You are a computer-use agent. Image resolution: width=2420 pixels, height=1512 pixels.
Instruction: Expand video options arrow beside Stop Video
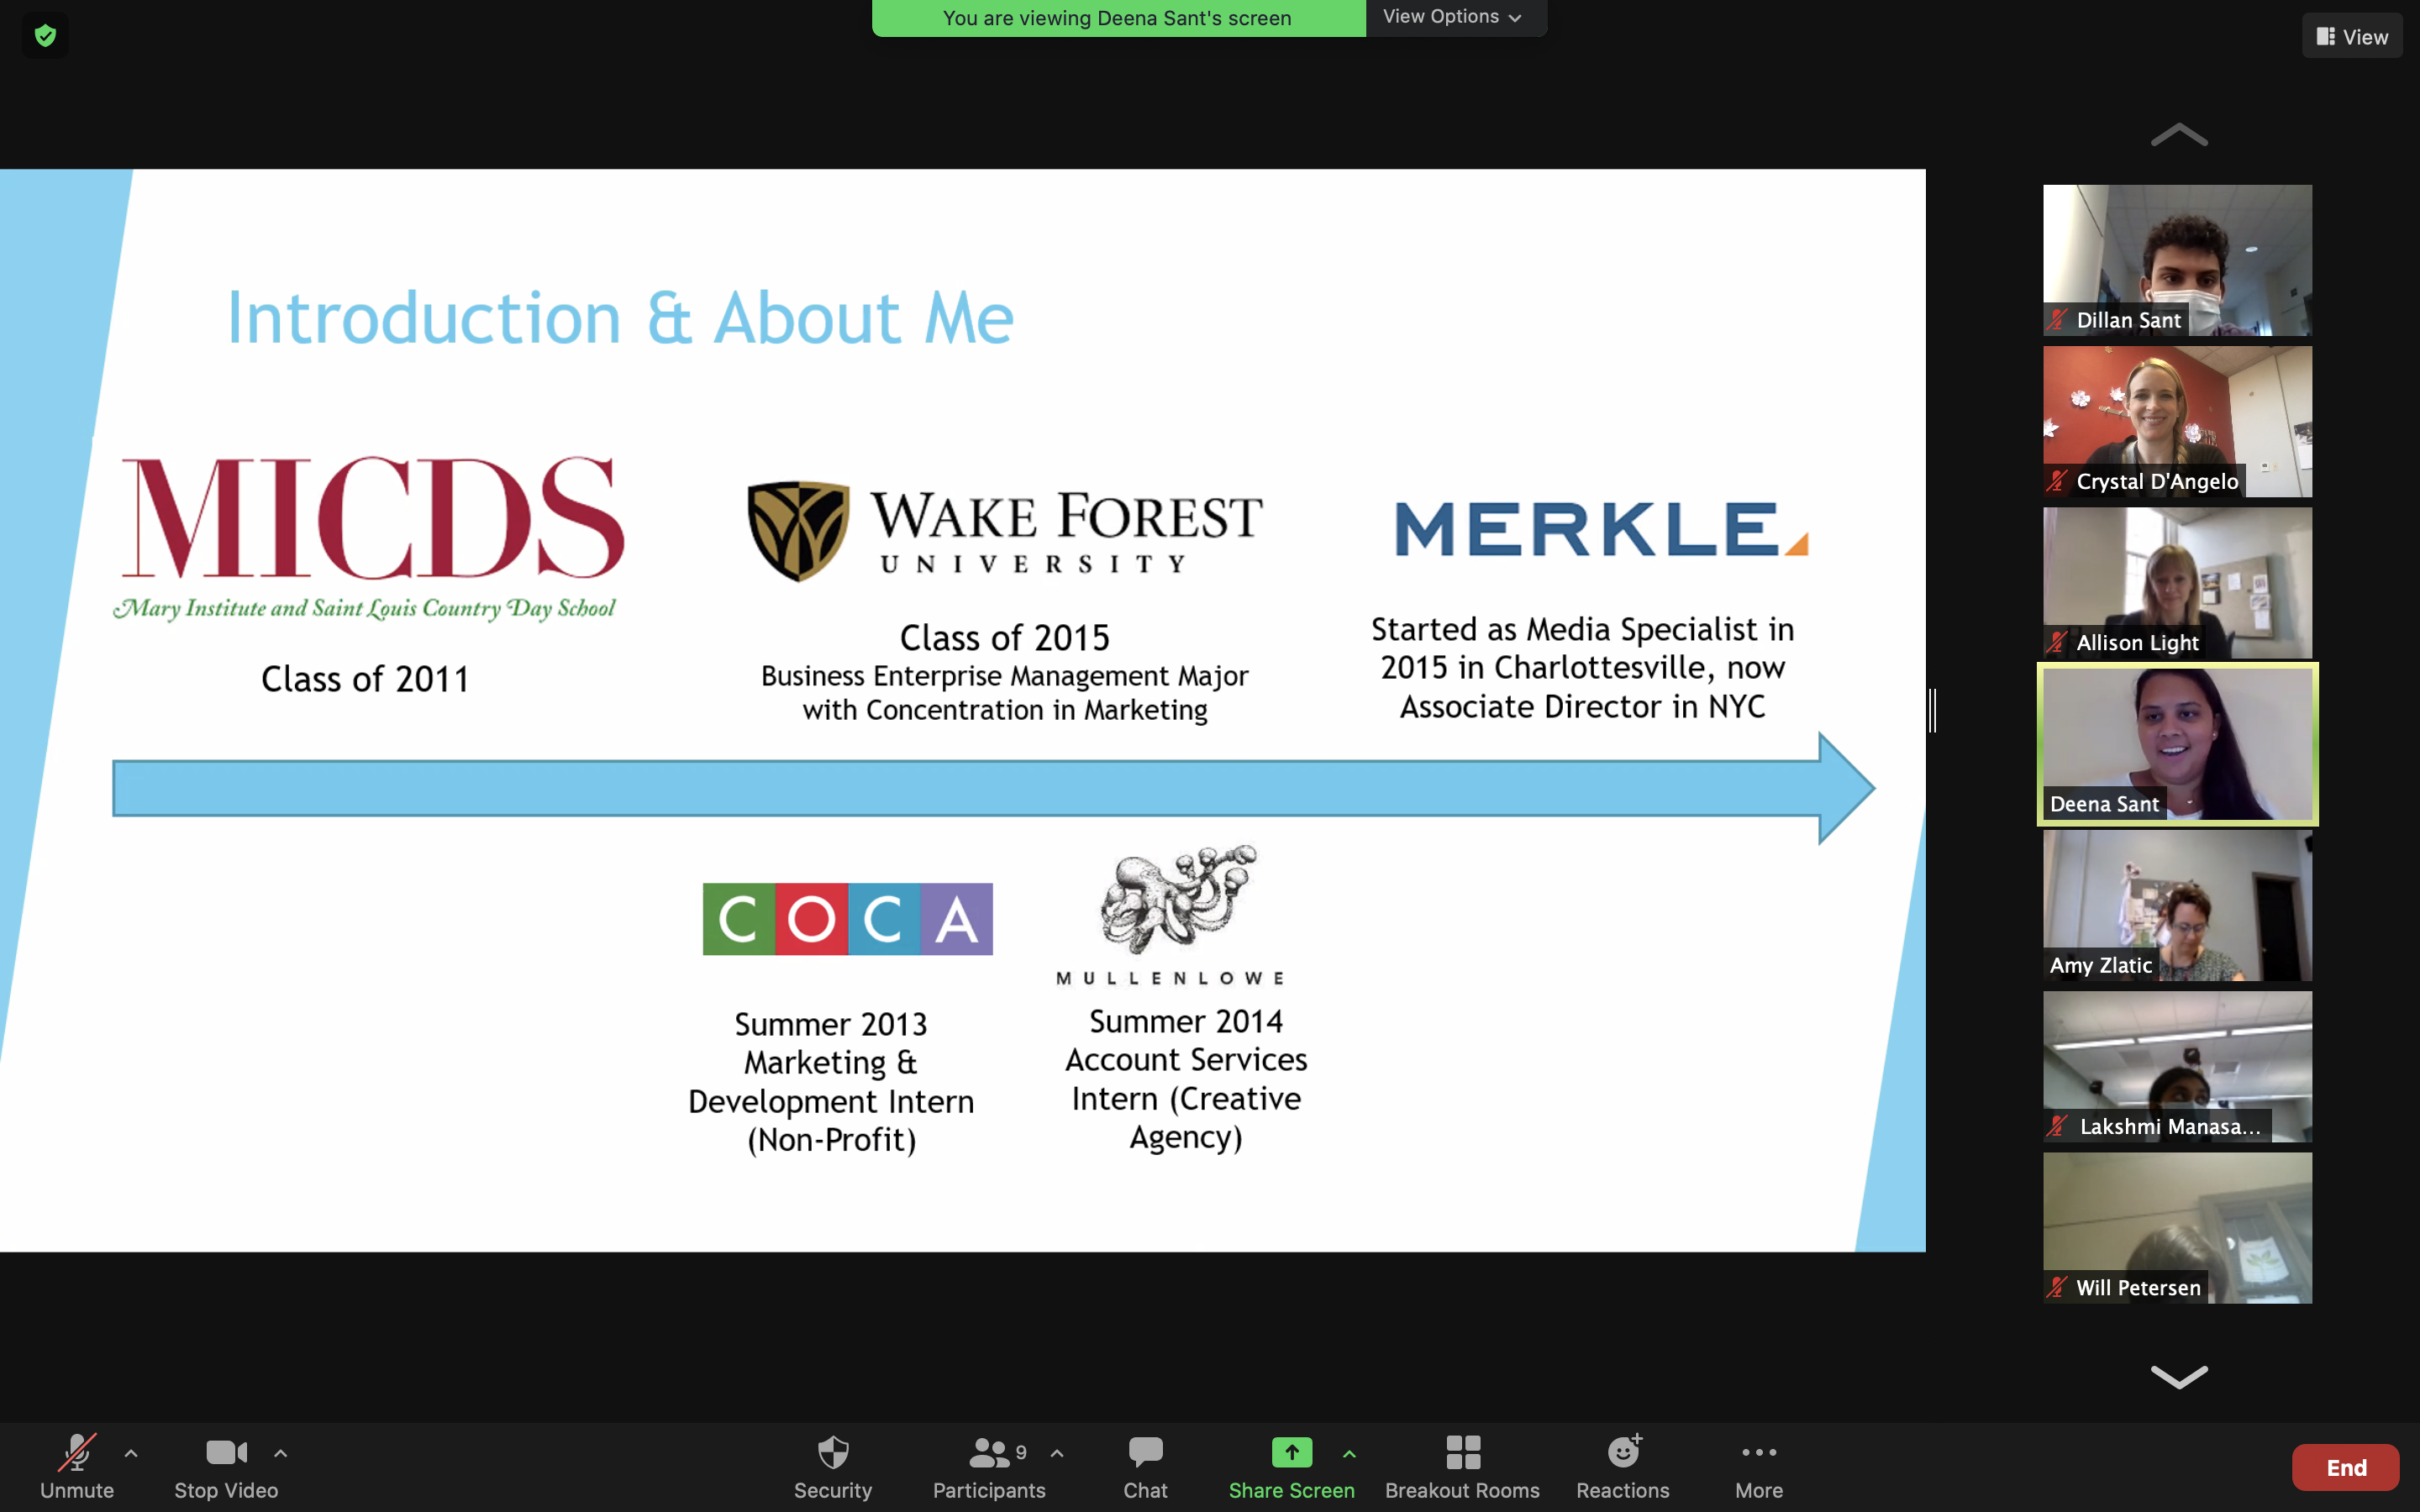(281, 1453)
